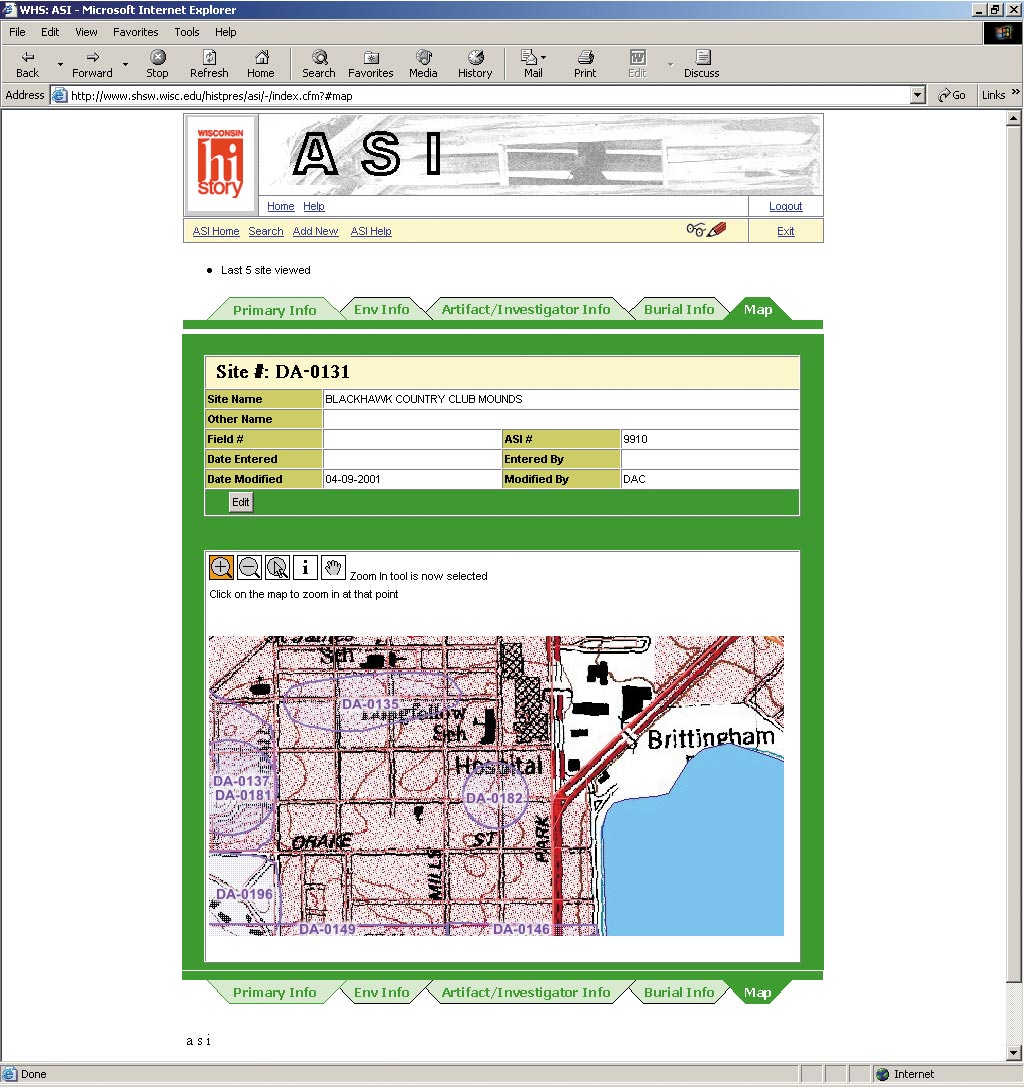Screen dimensions: 1024x1087
Task: Pick the Pan hand map tool
Action: (333, 568)
